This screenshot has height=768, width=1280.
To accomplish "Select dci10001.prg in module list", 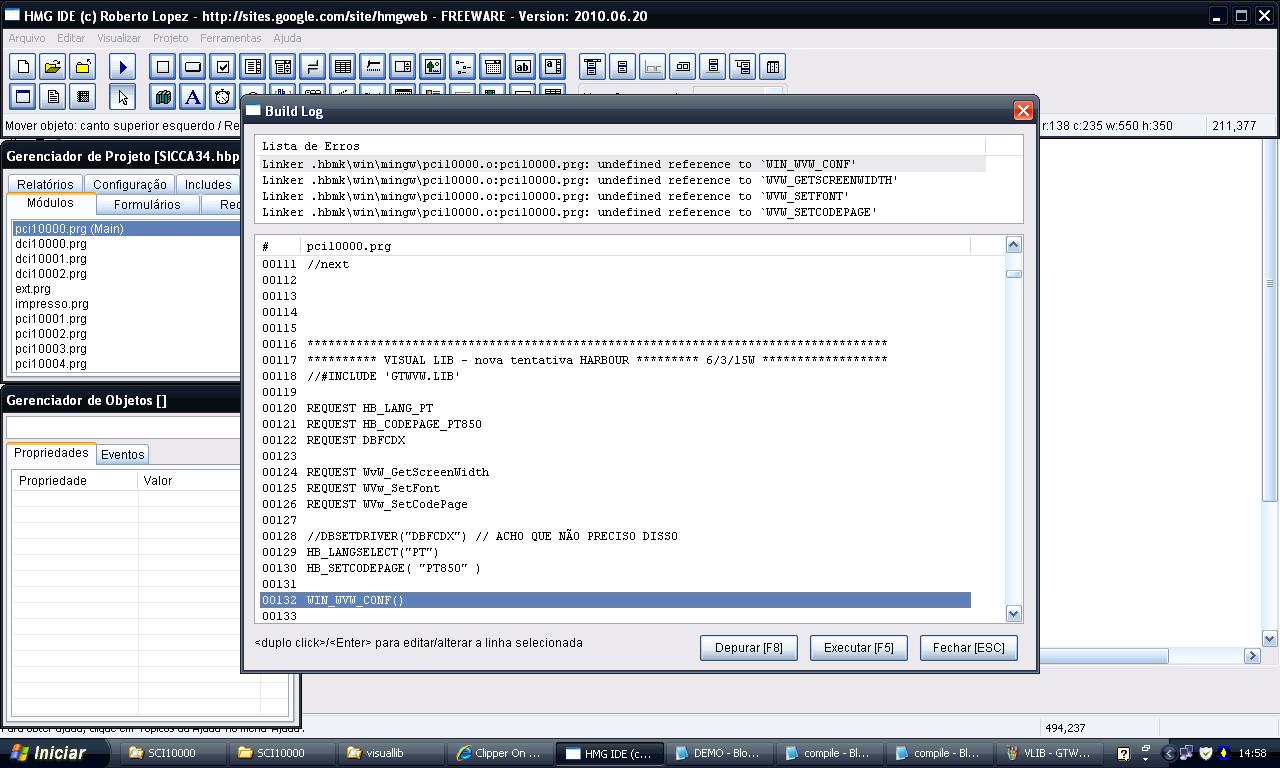I will [51, 259].
